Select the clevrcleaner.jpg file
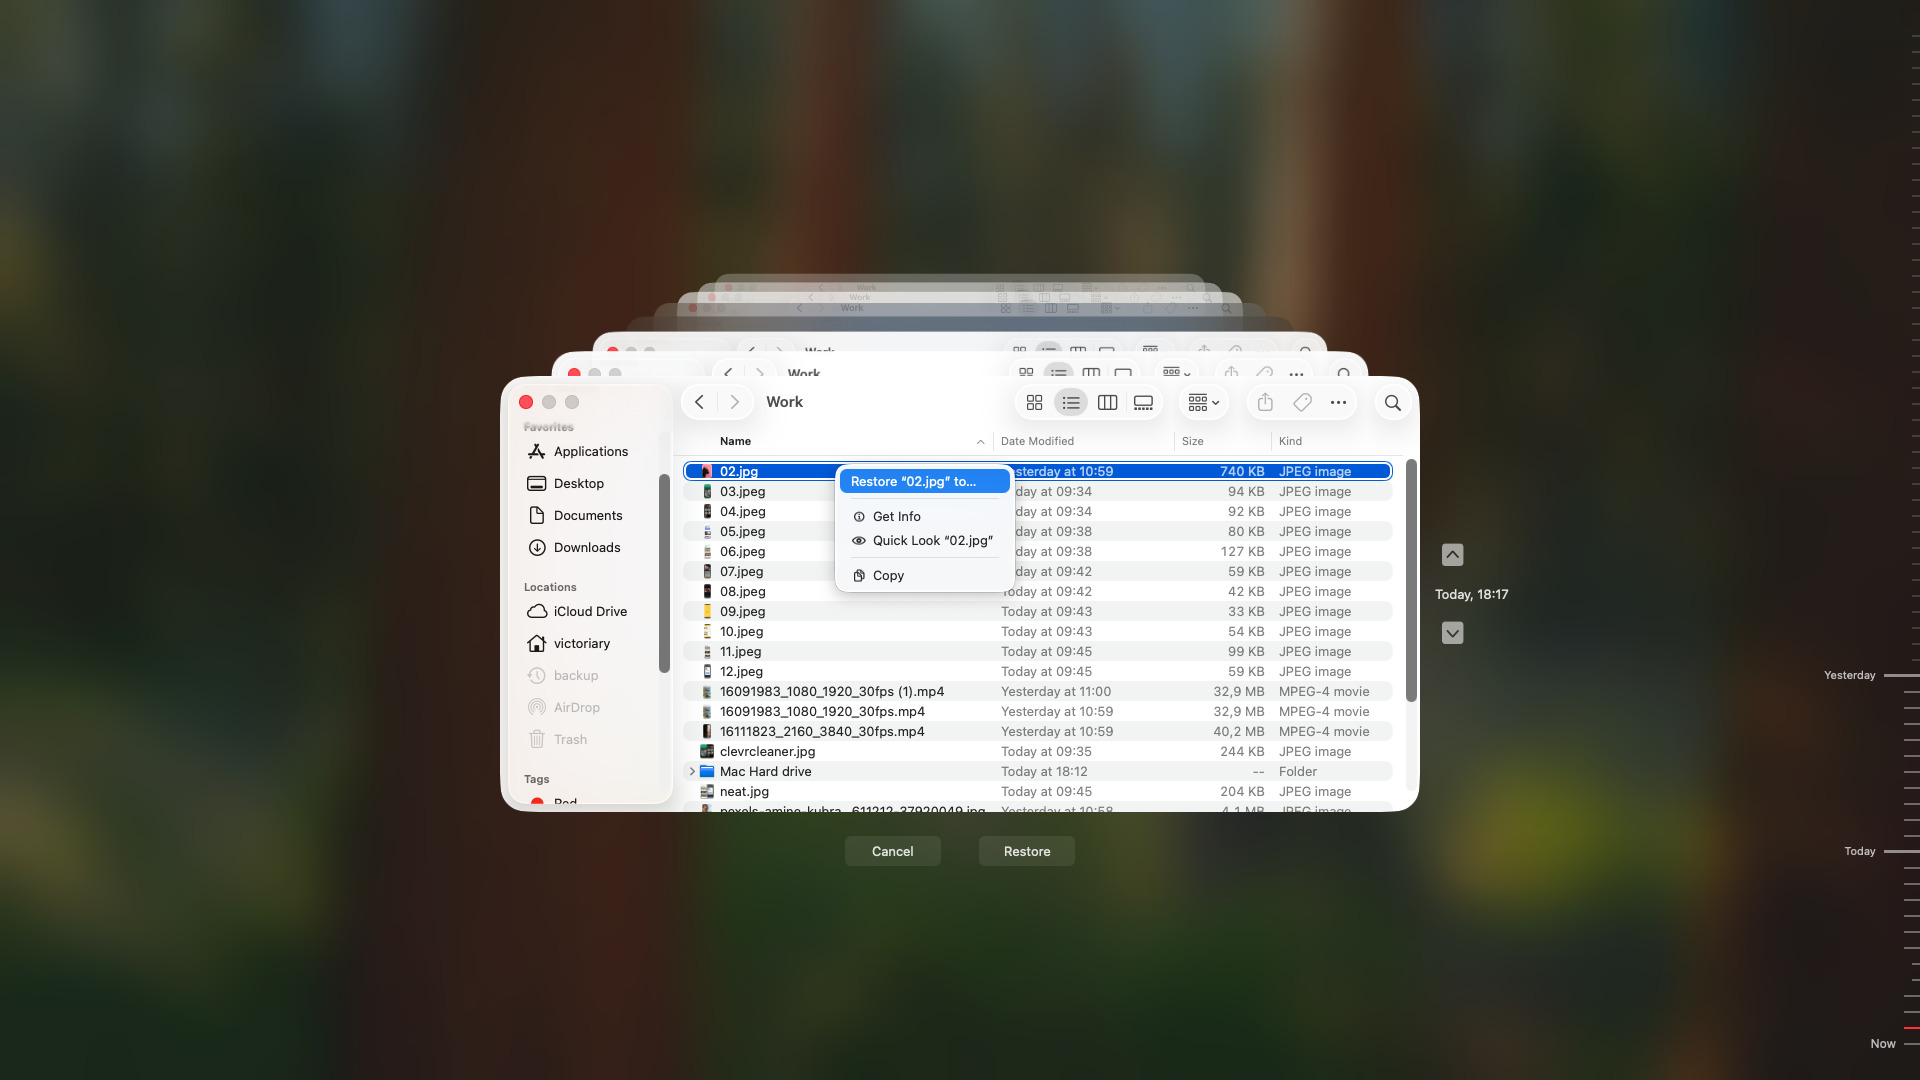This screenshot has height=1080, width=1920. click(1038, 751)
